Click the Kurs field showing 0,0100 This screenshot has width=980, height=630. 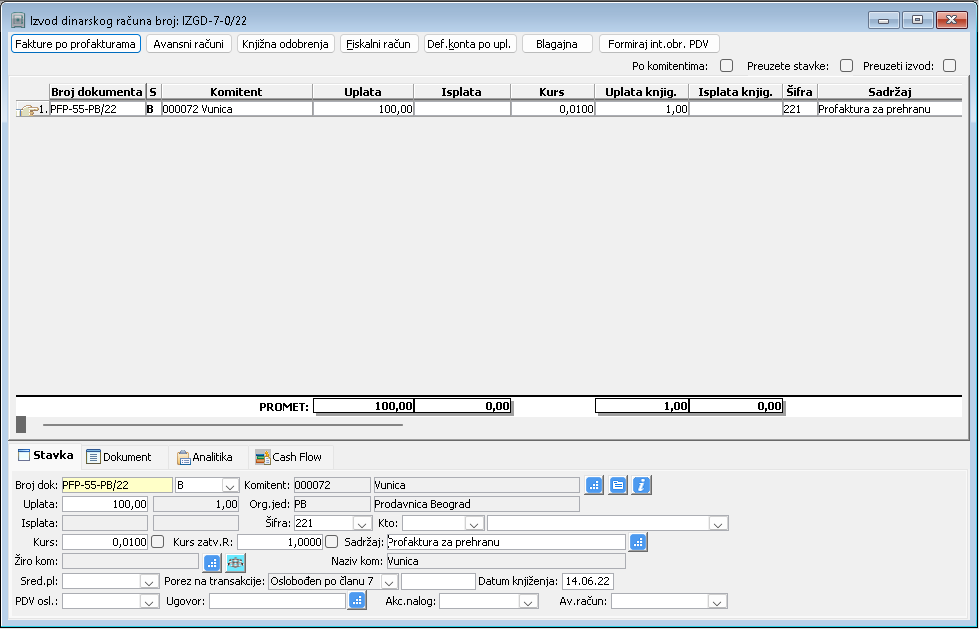click(105, 542)
